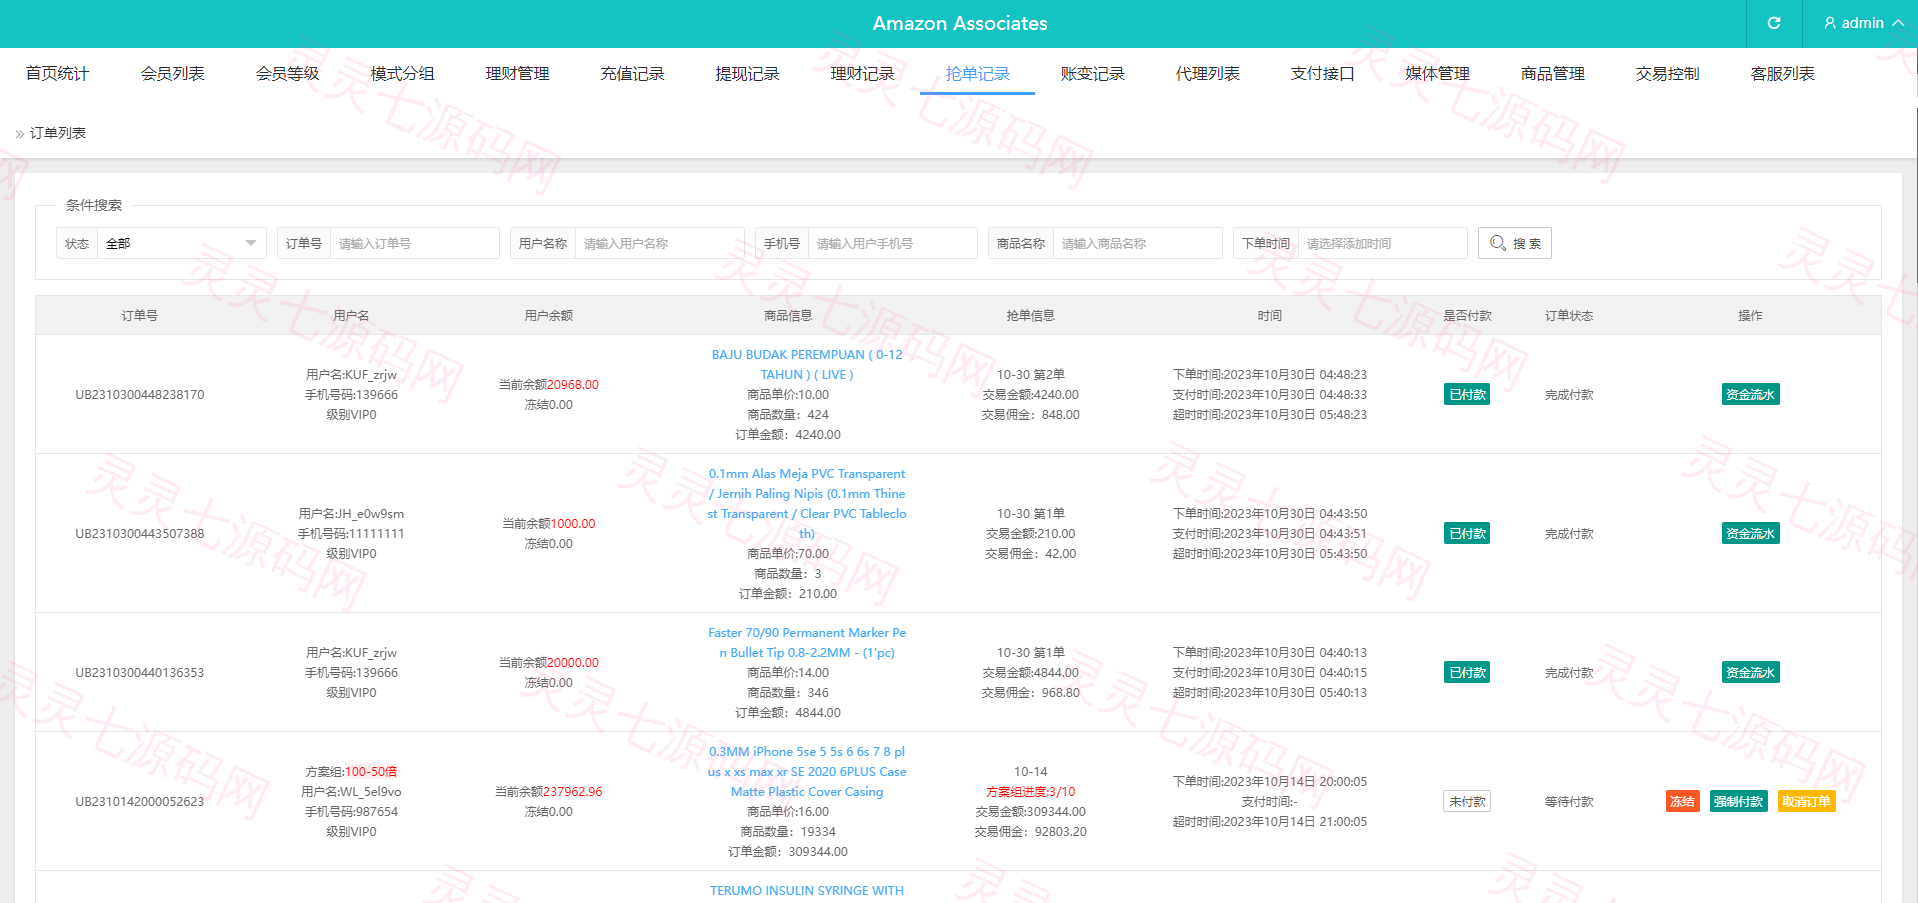The height and width of the screenshot is (903, 1918).
Task: Click the orange 冻结 button
Action: click(1682, 801)
